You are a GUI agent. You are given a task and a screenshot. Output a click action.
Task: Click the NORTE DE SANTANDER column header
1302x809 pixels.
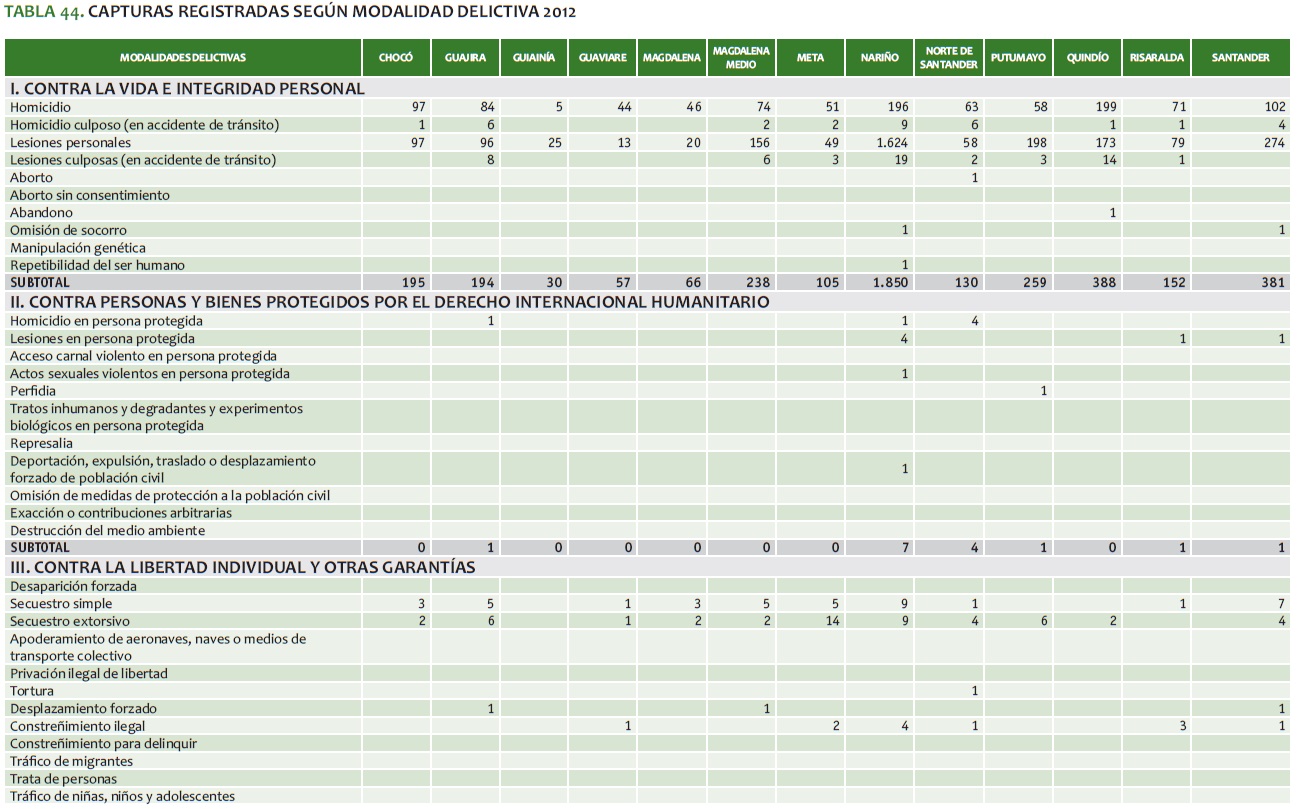point(950,58)
